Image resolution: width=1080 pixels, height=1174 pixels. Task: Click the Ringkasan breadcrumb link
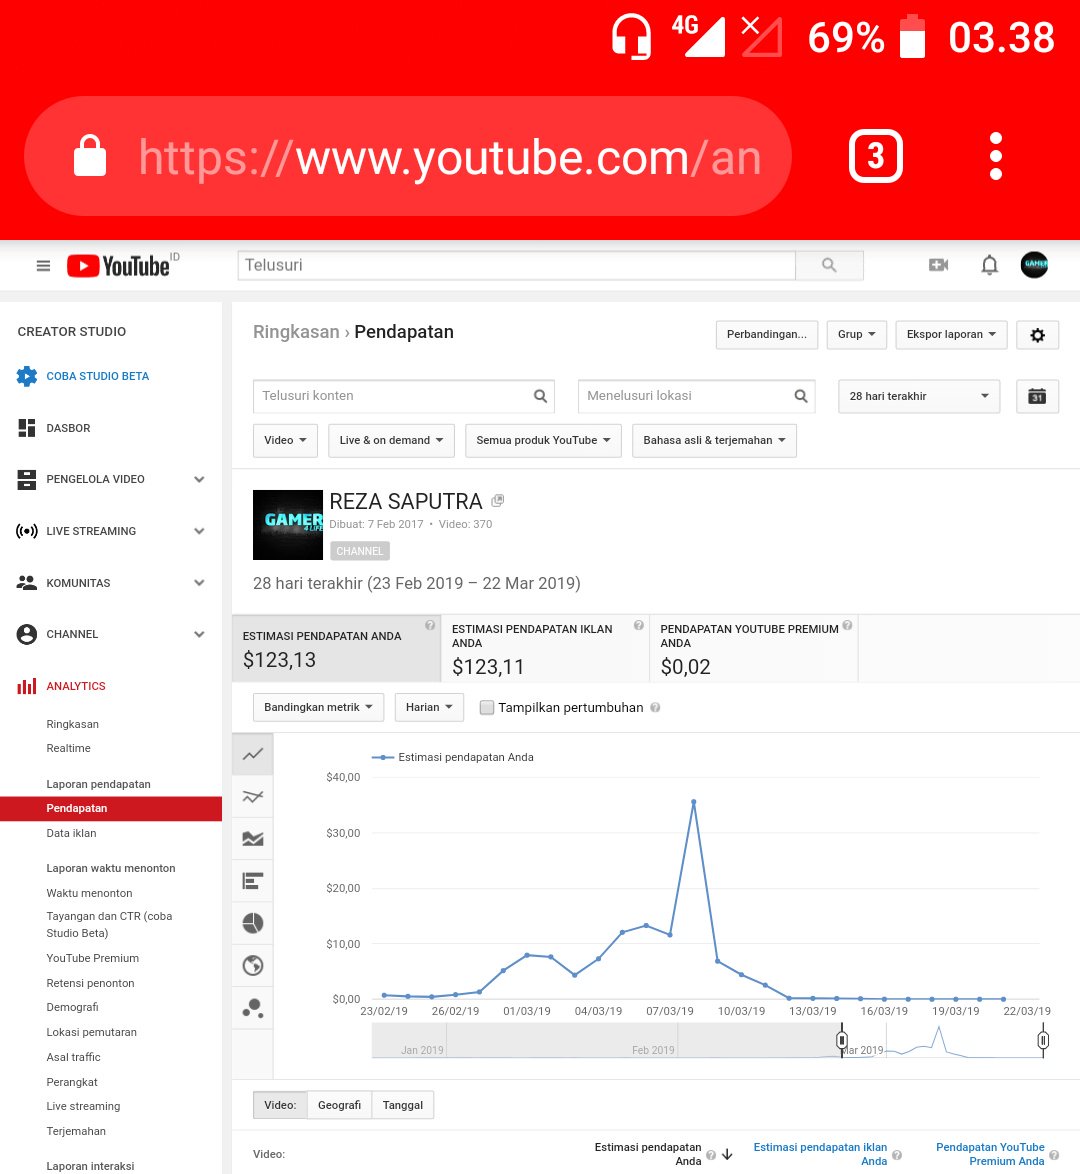tap(296, 332)
